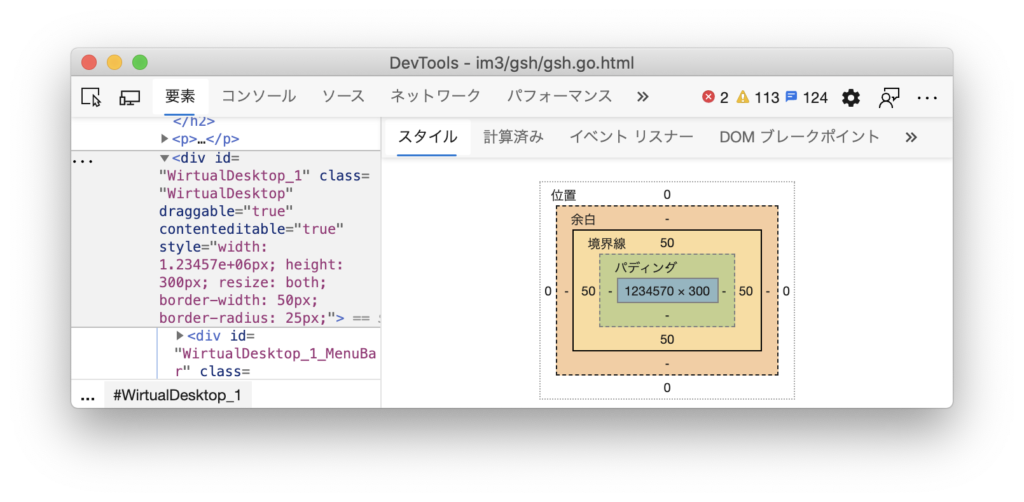Switch to the コンソール tab
The height and width of the screenshot is (502, 1024).
258,96
